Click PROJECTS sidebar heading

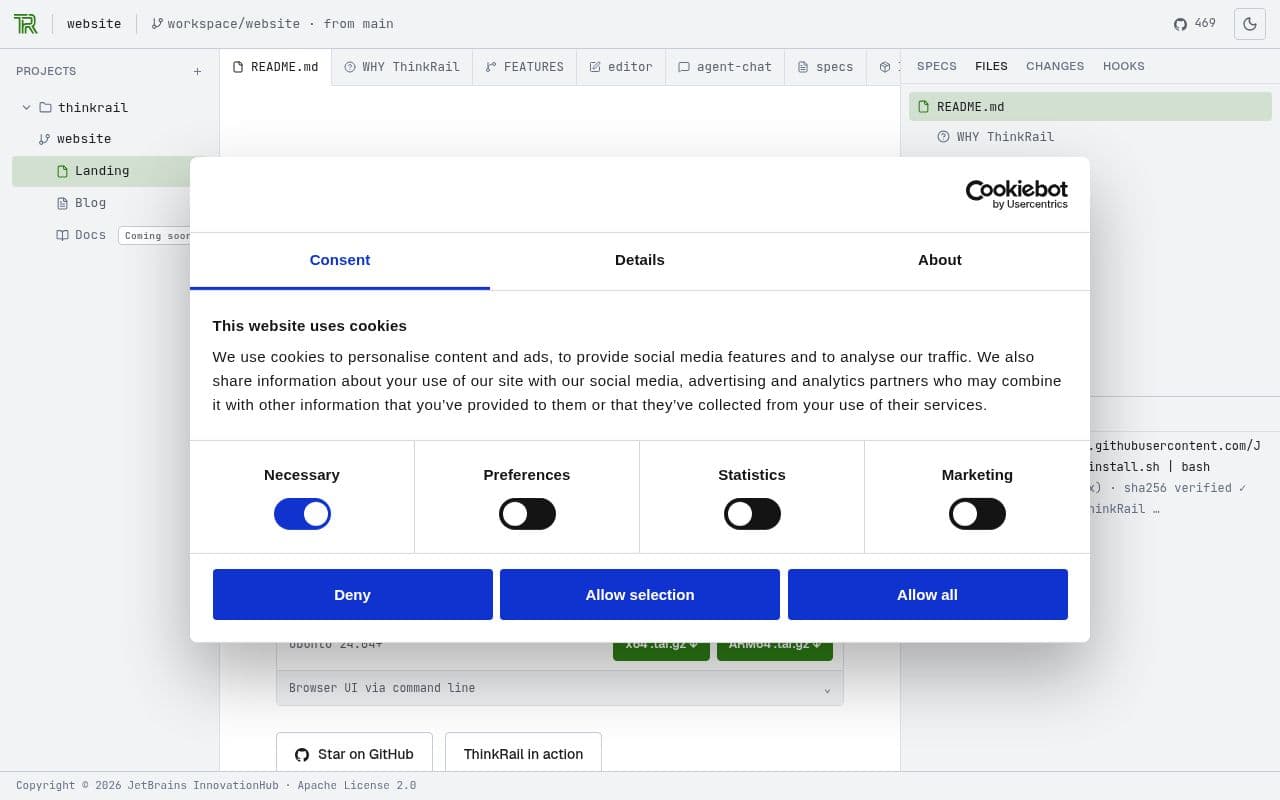pyautogui.click(x=46, y=71)
